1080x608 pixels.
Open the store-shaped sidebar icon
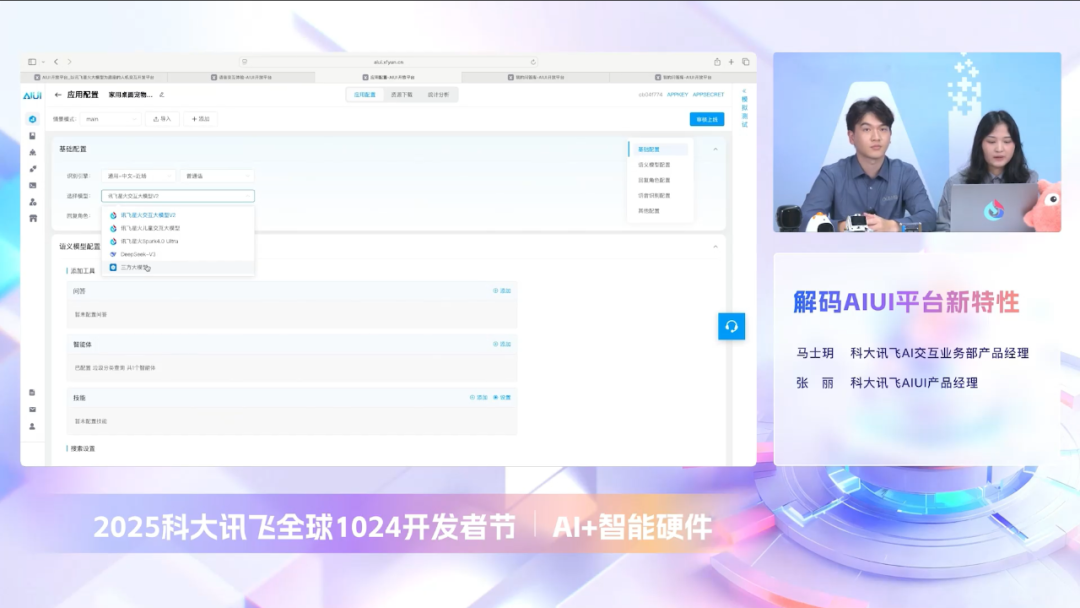(32, 218)
